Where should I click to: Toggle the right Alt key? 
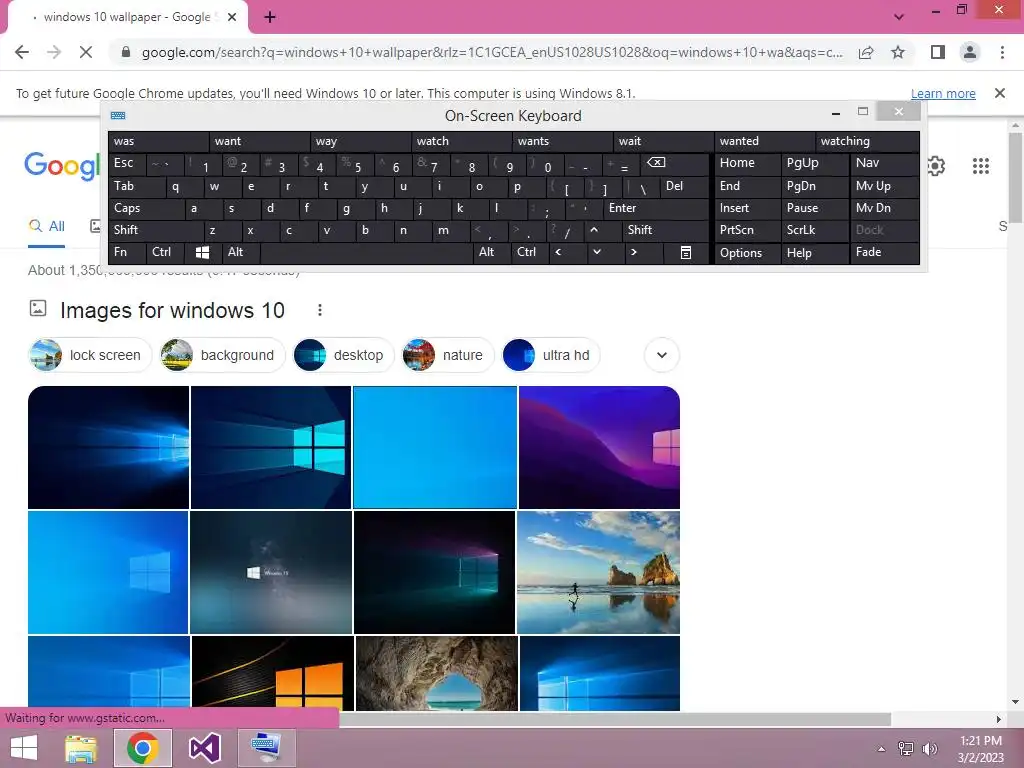(x=492, y=252)
